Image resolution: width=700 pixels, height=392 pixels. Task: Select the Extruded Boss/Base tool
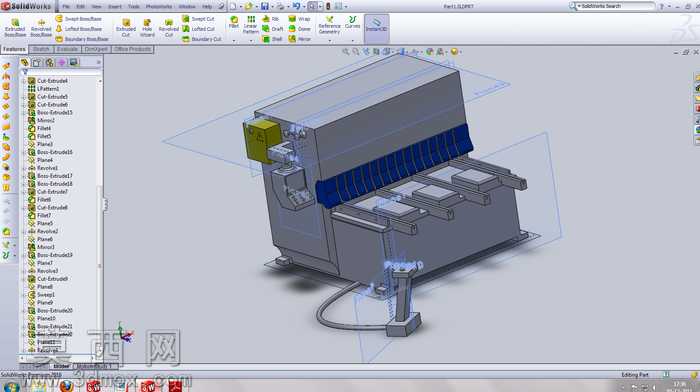click(15, 28)
